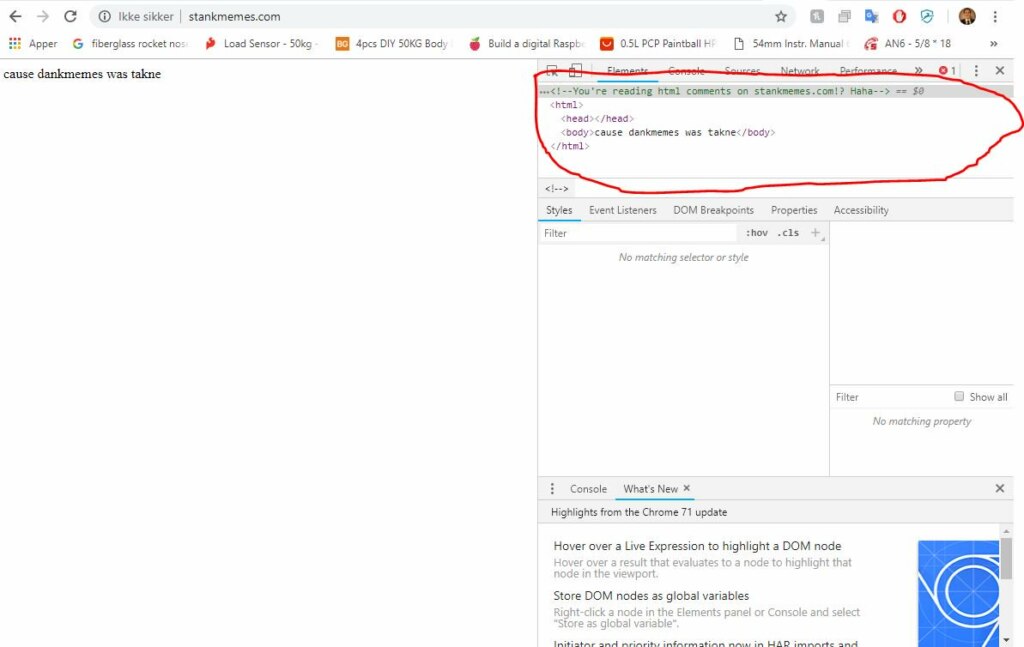Open DevTools customize three-dot menu
Screen dimensions: 1024x647
point(976,71)
